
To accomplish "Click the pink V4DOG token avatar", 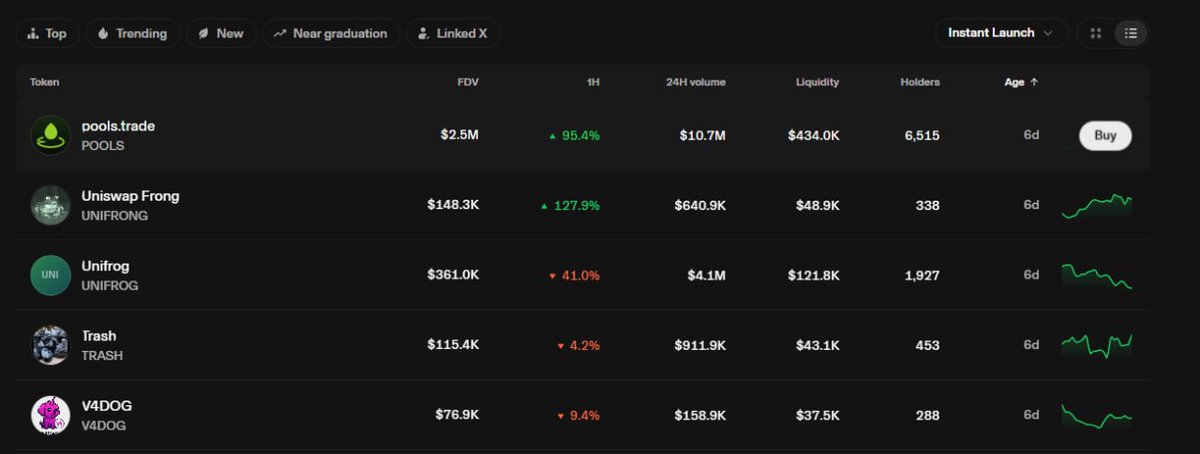I will 50,415.
